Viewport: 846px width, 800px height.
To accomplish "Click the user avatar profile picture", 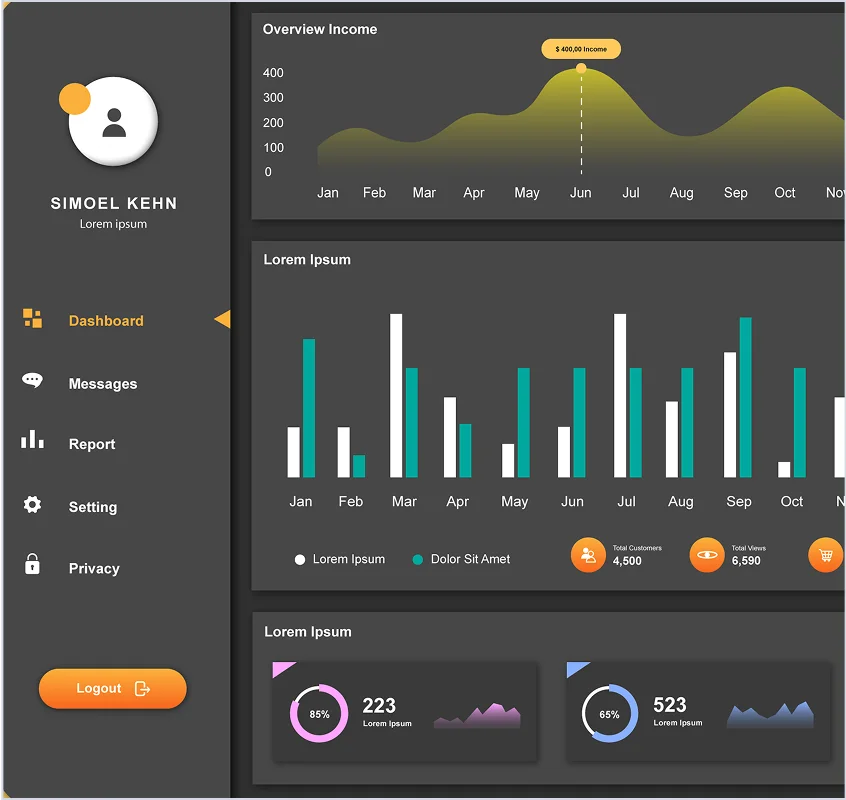I will [x=113, y=121].
